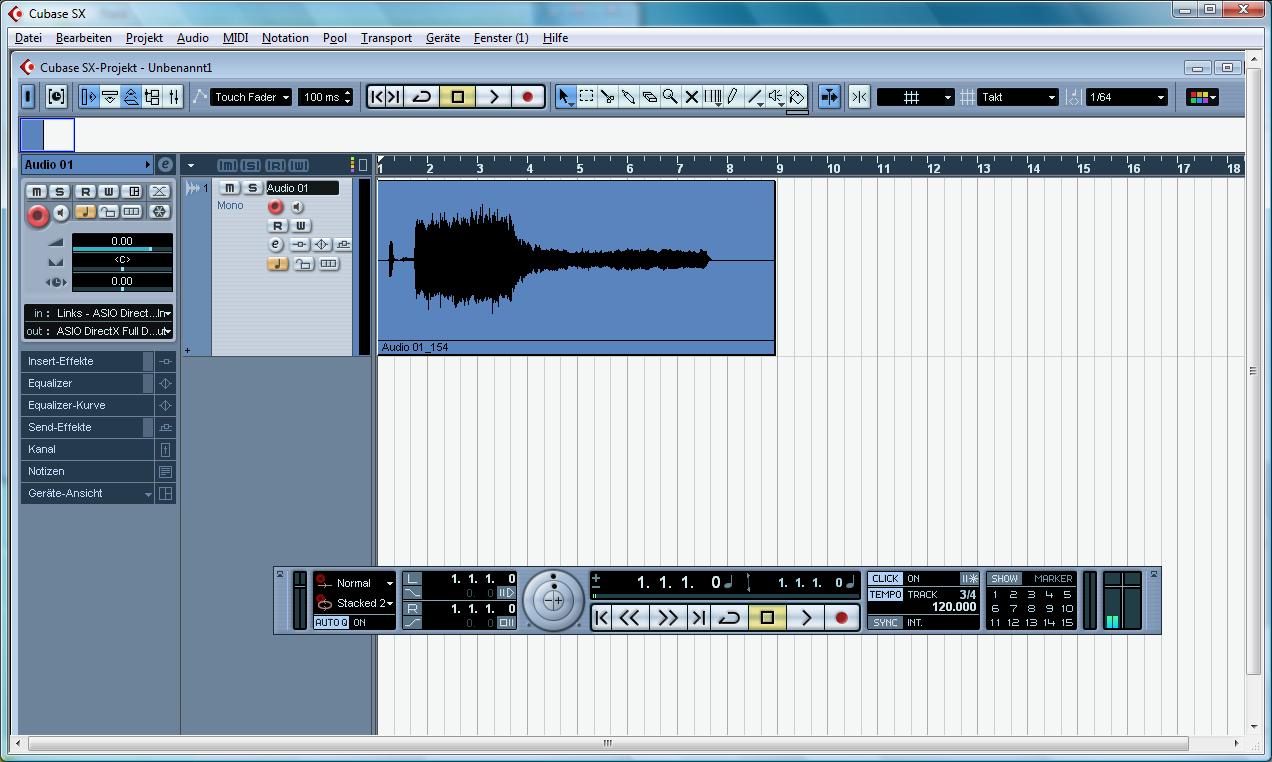Screen dimensions: 1272x762
Task: Rewind using the transport panel button
Action: [x=628, y=618]
